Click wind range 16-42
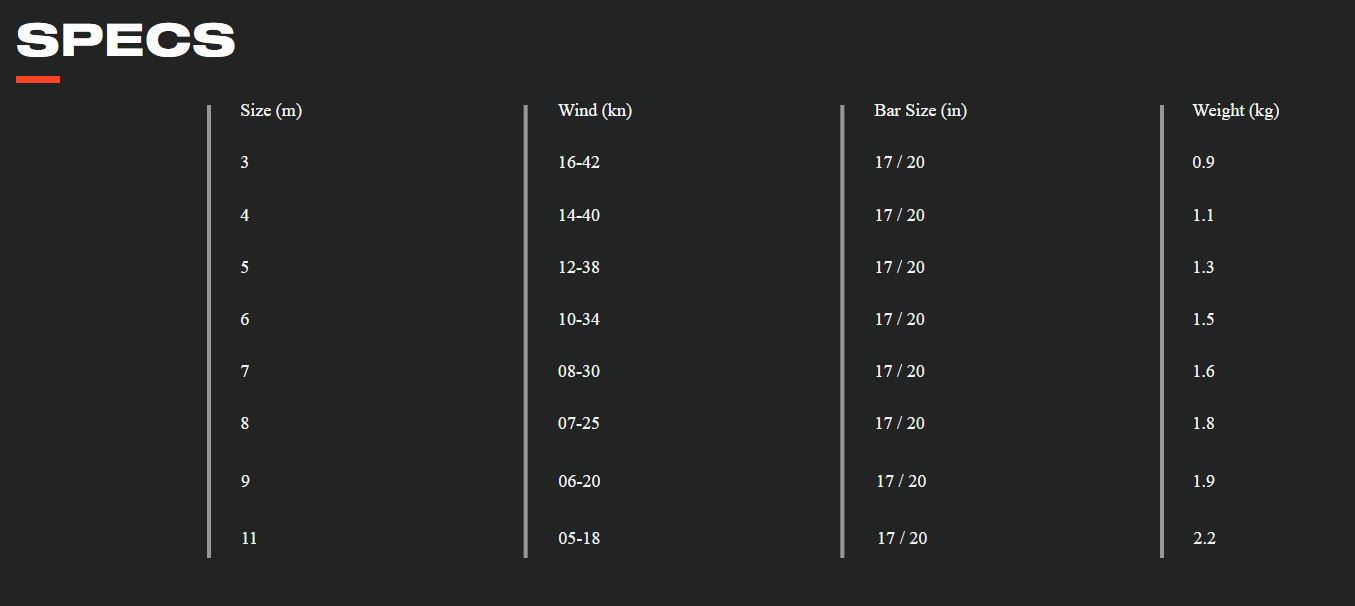 [579, 163]
